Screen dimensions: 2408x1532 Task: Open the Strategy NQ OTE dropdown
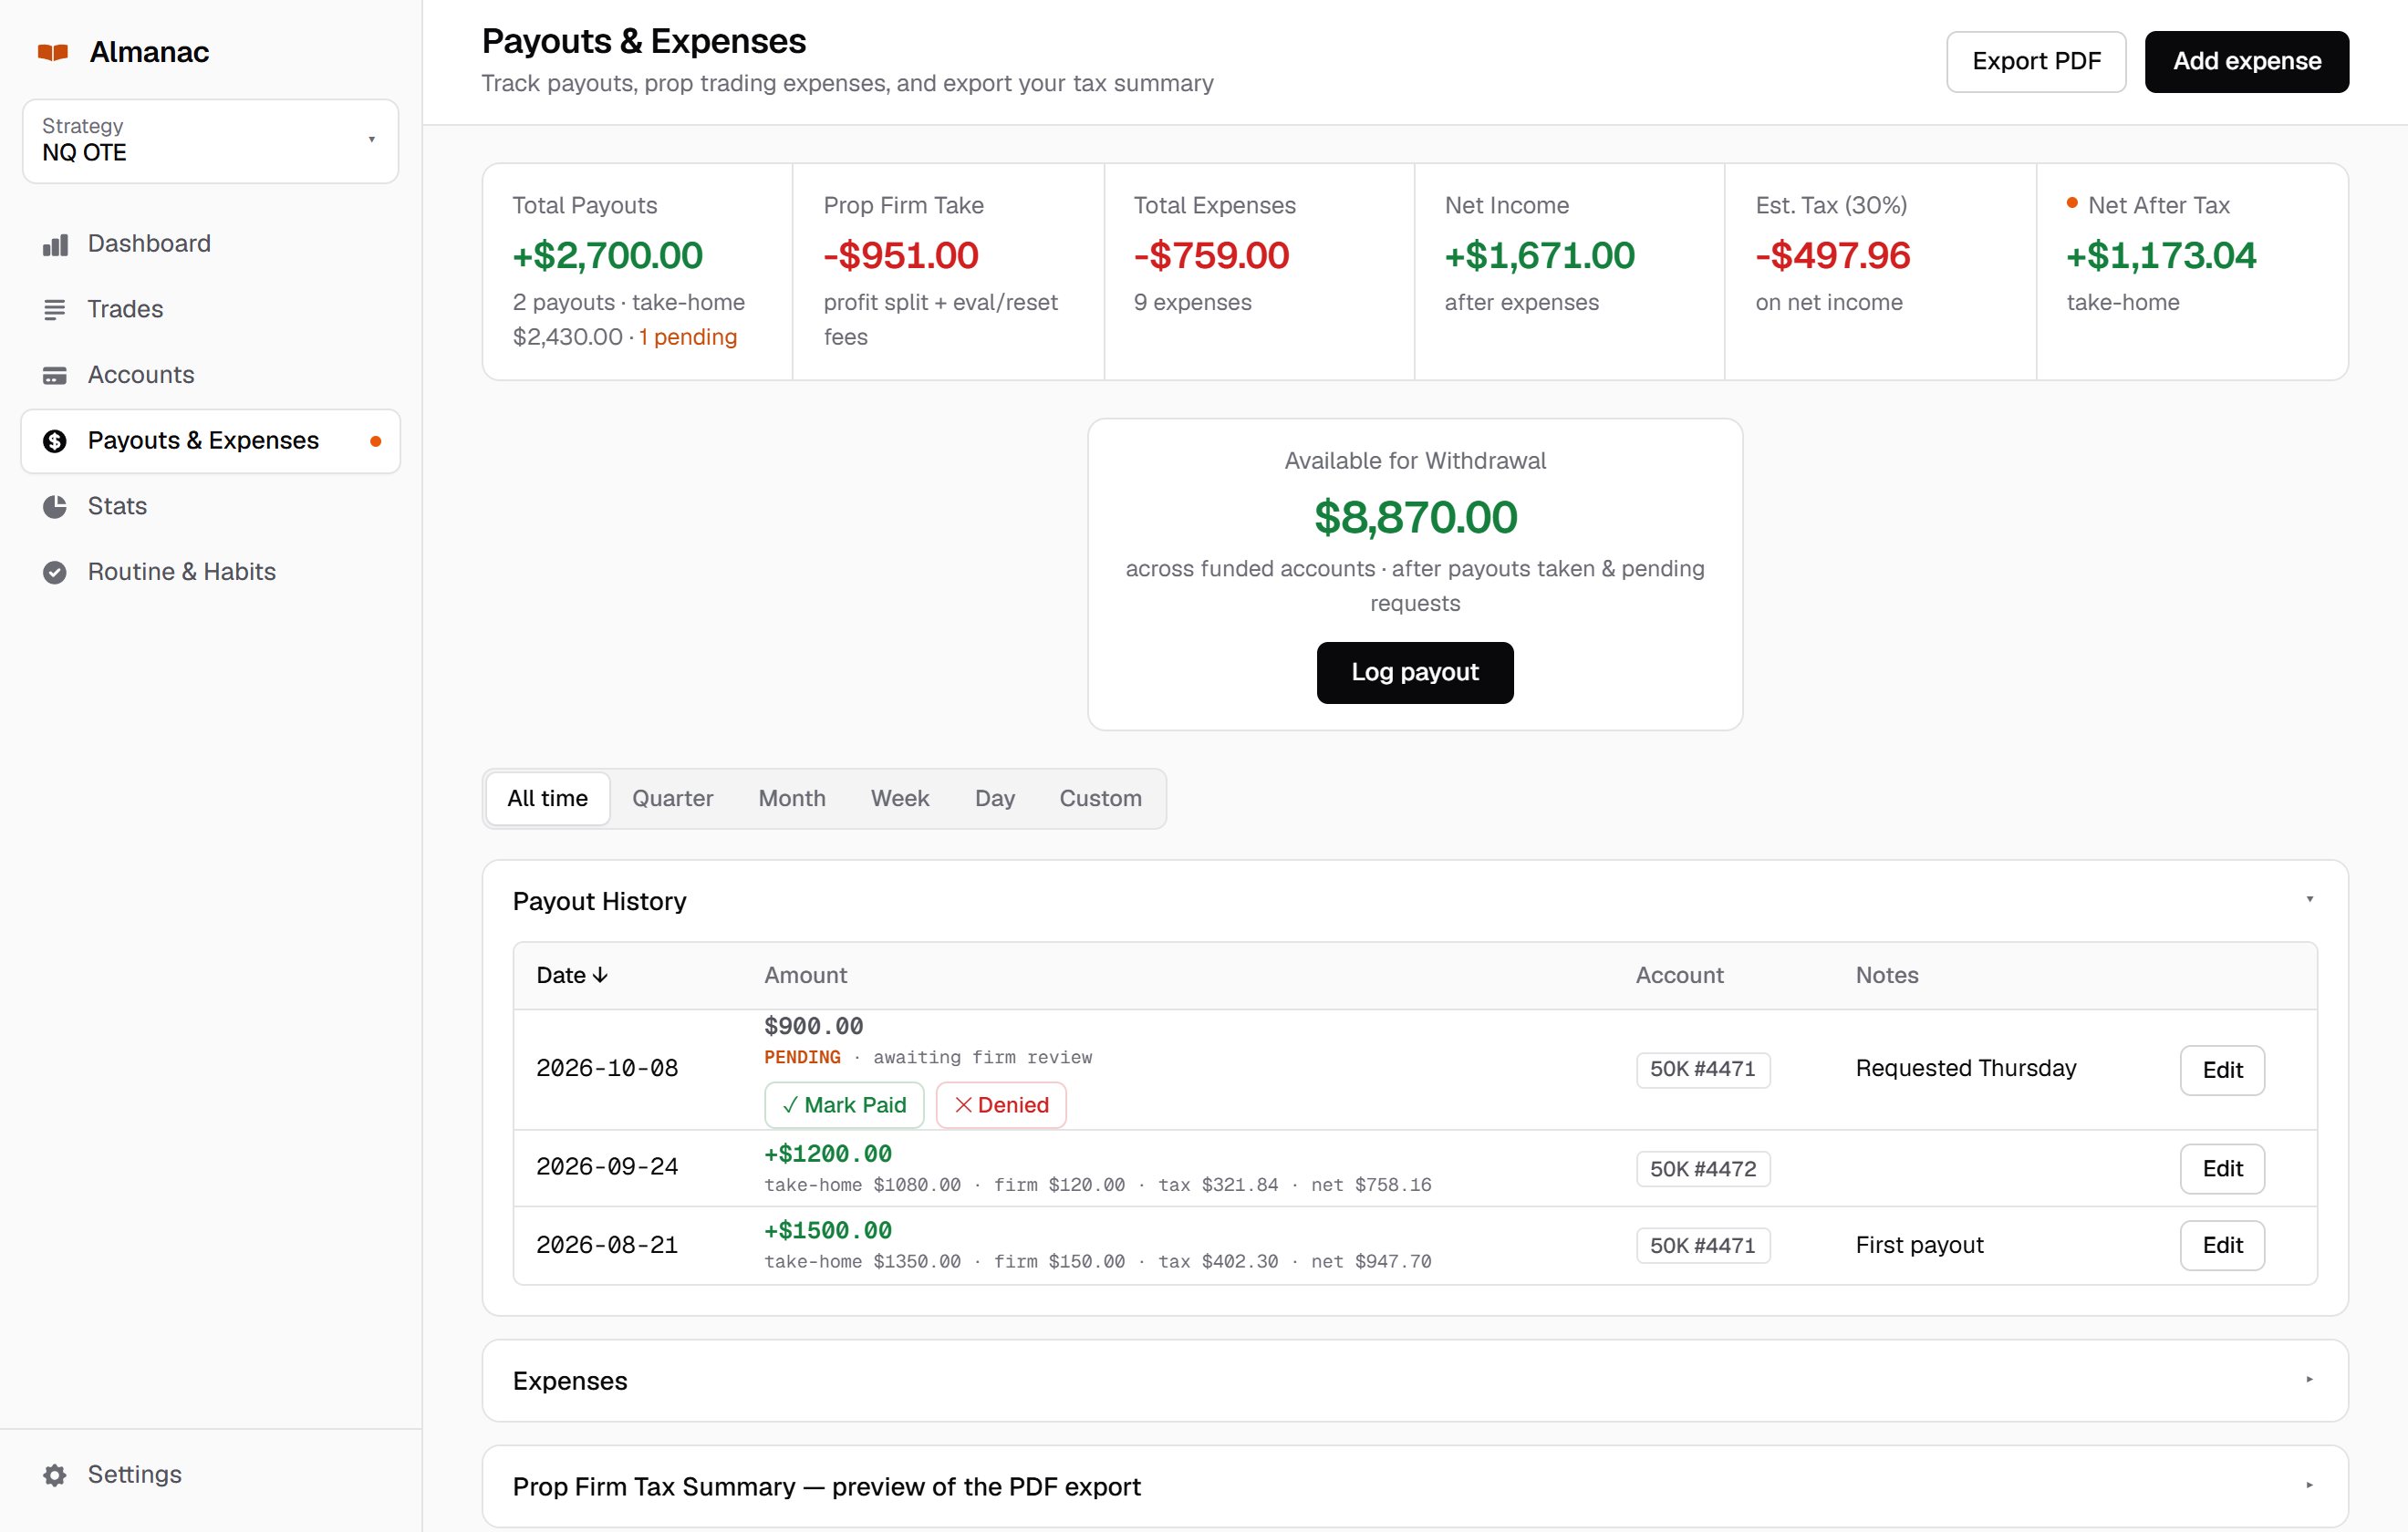coord(210,140)
